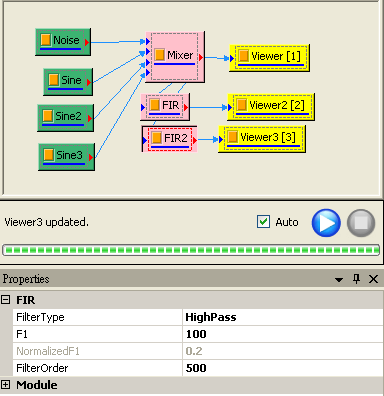
Task: Select the Noise source node icon
Action: tap(45, 40)
